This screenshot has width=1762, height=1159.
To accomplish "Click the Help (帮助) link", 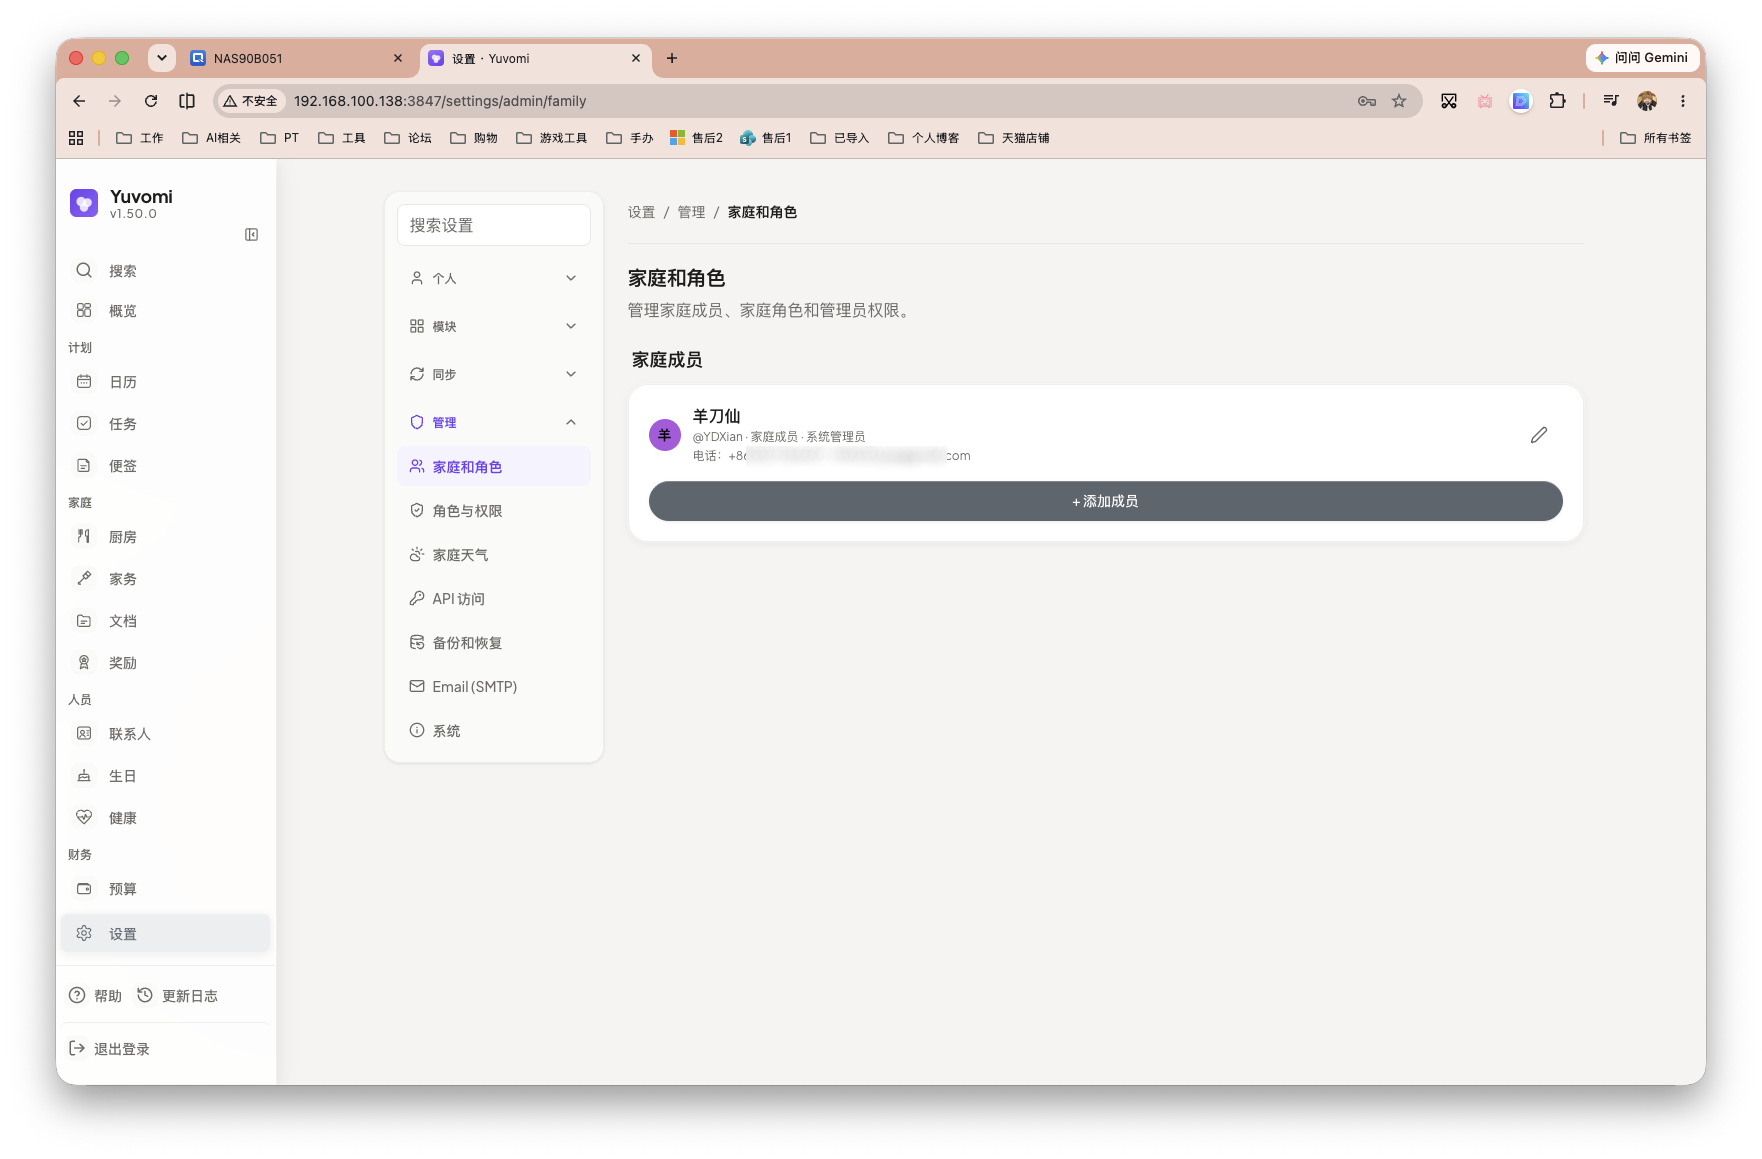I will pyautogui.click(x=95, y=996).
